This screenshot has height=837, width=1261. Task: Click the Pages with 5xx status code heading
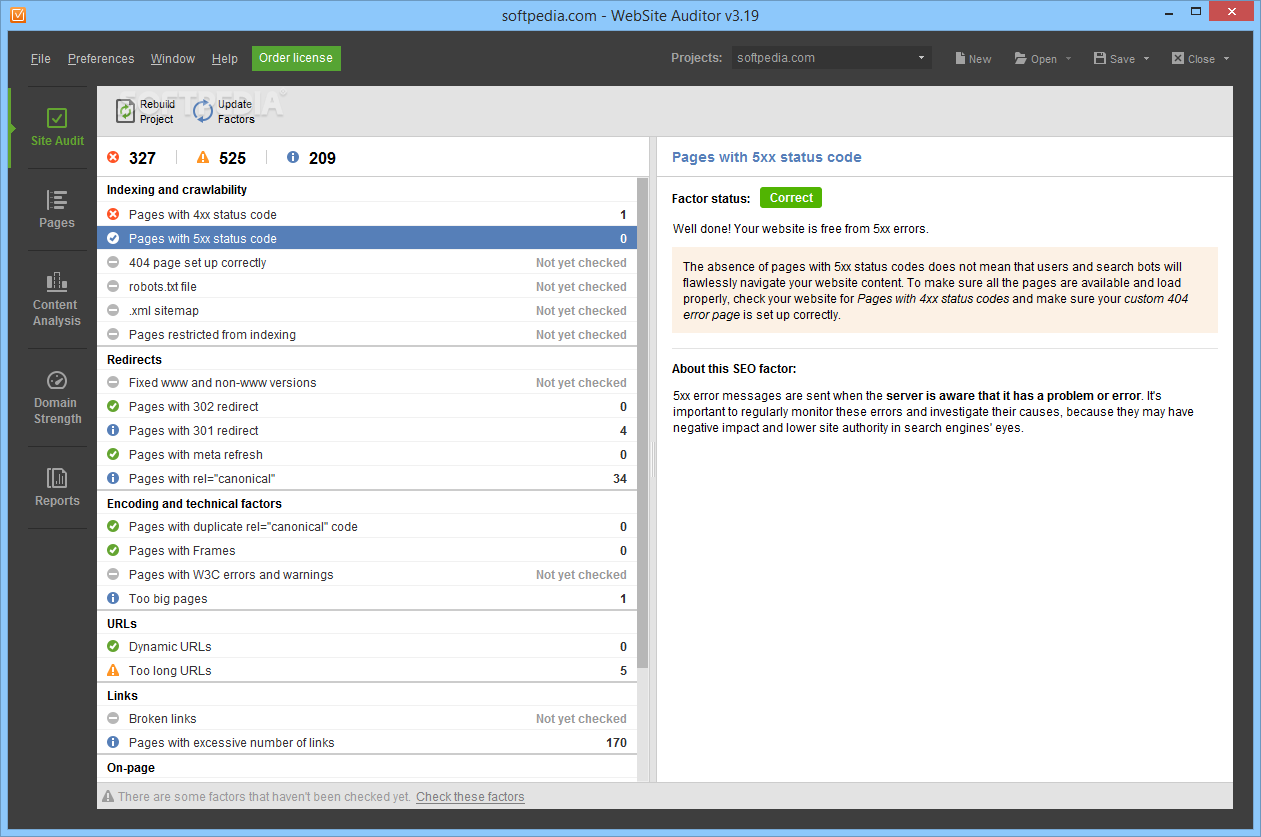point(766,157)
